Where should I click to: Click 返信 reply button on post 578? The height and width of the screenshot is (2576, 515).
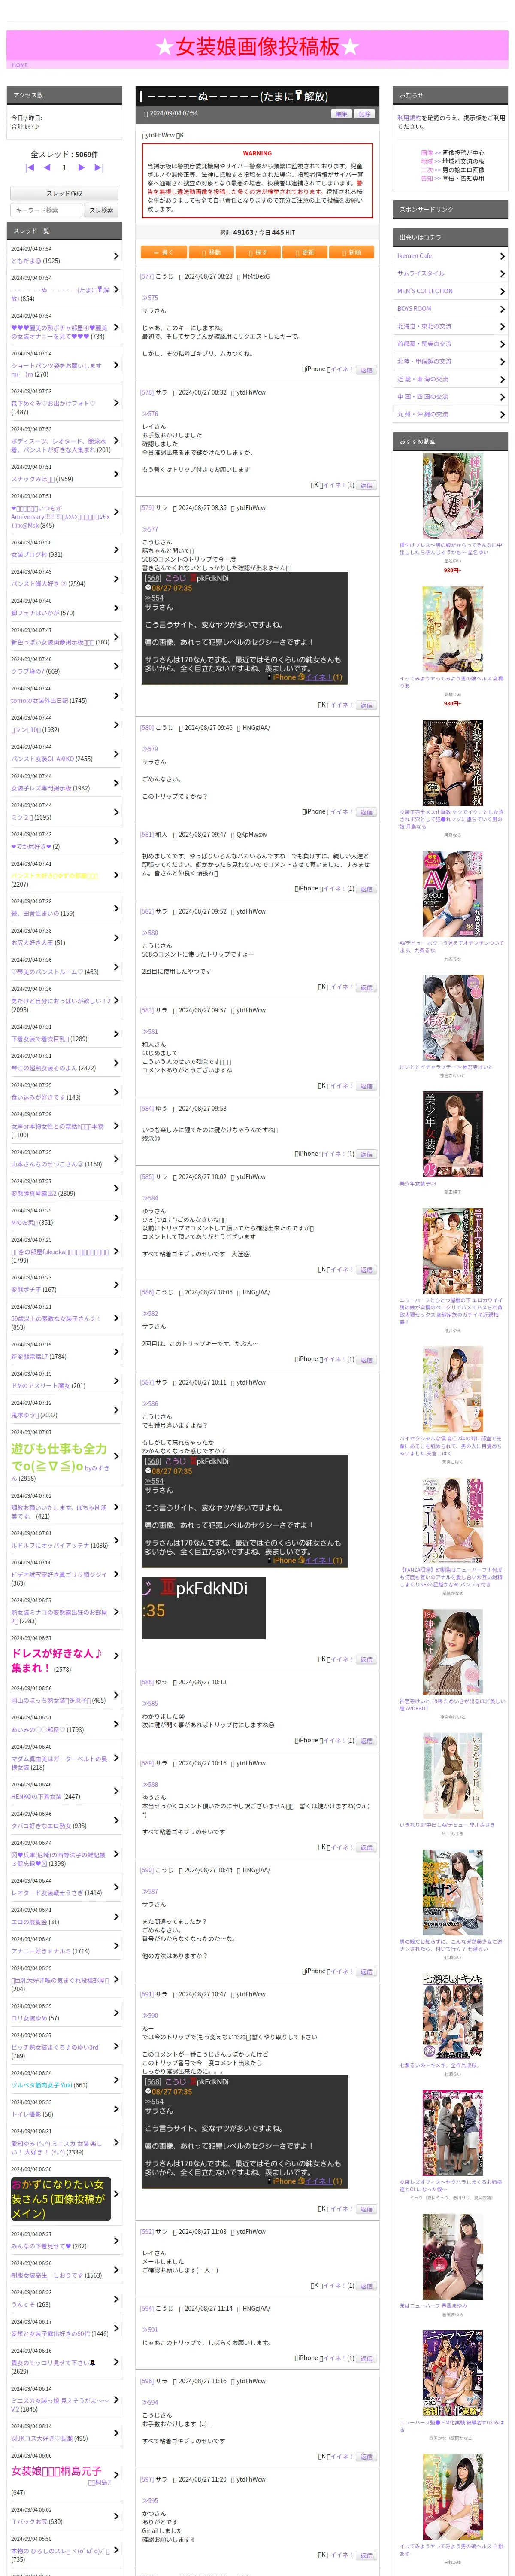point(366,485)
